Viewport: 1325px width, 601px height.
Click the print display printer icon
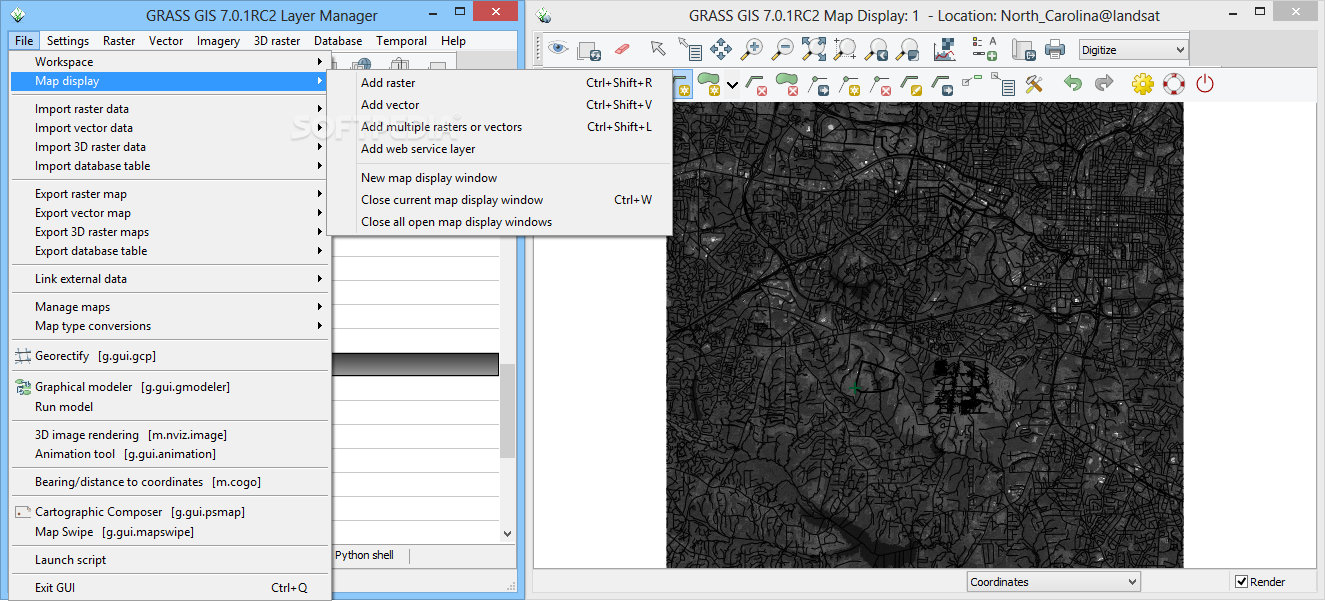pos(1055,48)
